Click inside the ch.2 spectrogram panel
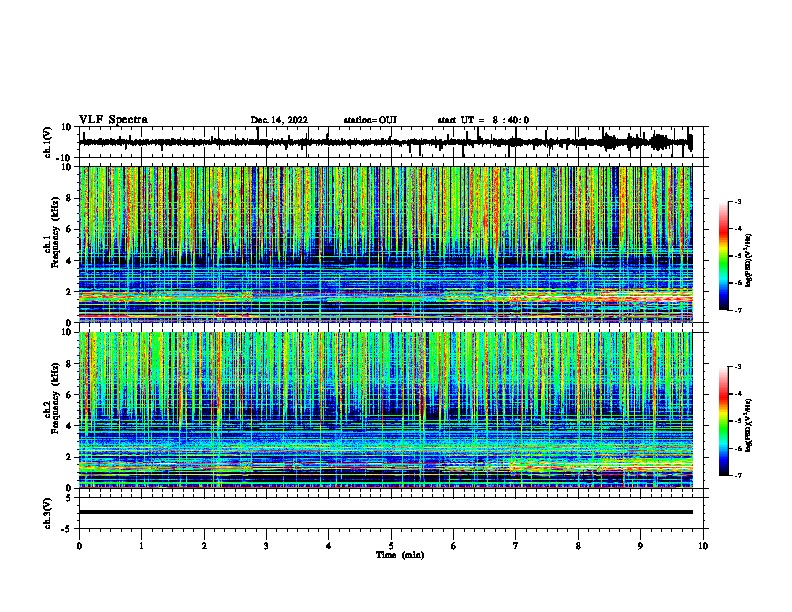 tap(386, 410)
